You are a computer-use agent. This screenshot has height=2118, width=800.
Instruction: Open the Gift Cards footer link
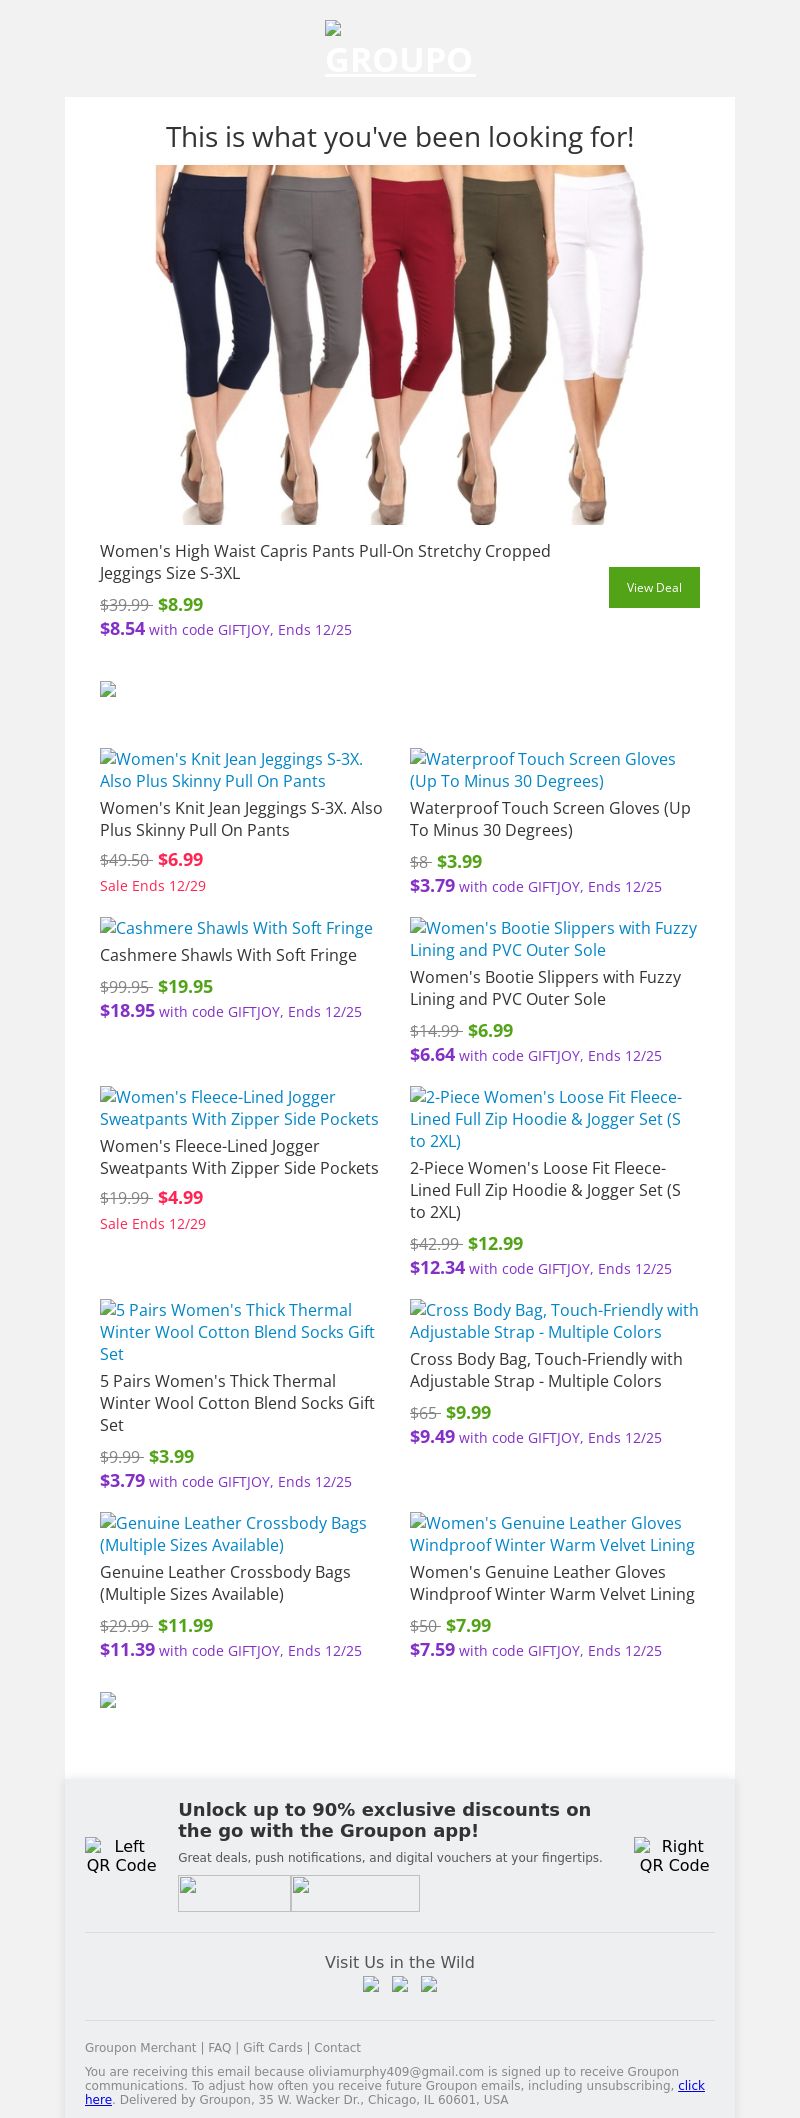(272, 2048)
